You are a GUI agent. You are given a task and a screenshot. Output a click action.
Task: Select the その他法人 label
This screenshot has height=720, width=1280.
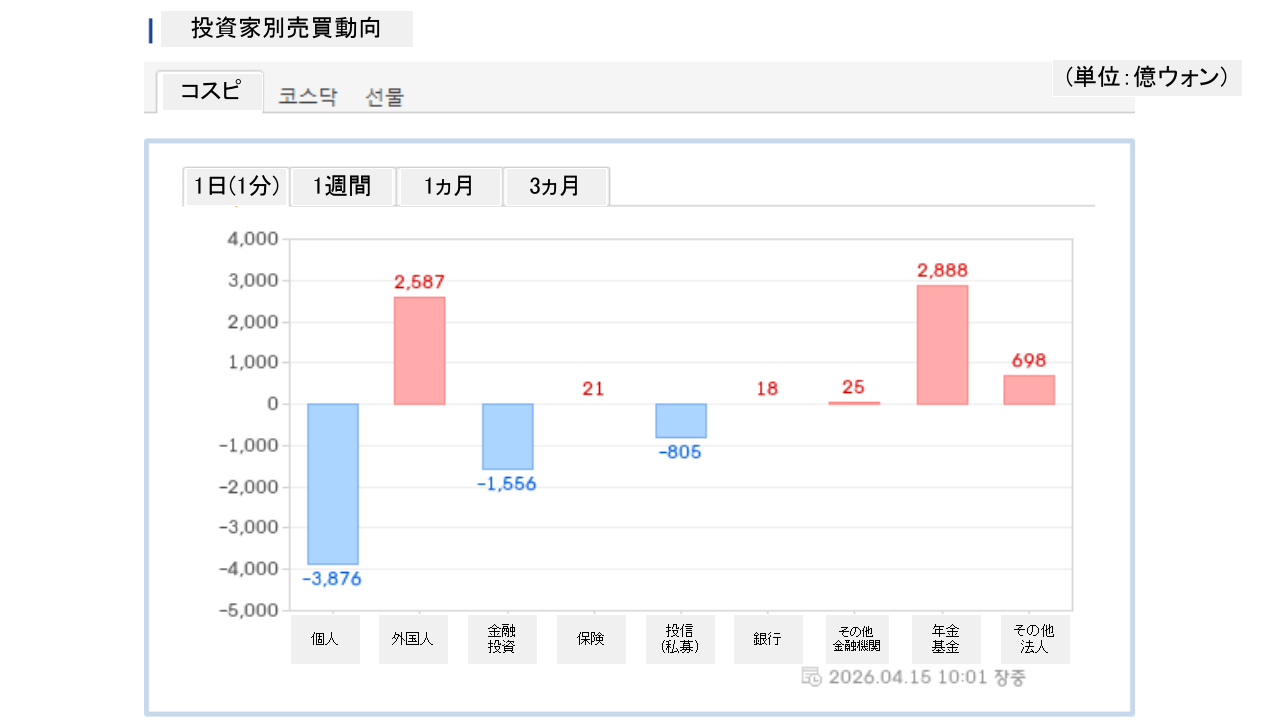click(x=1034, y=639)
